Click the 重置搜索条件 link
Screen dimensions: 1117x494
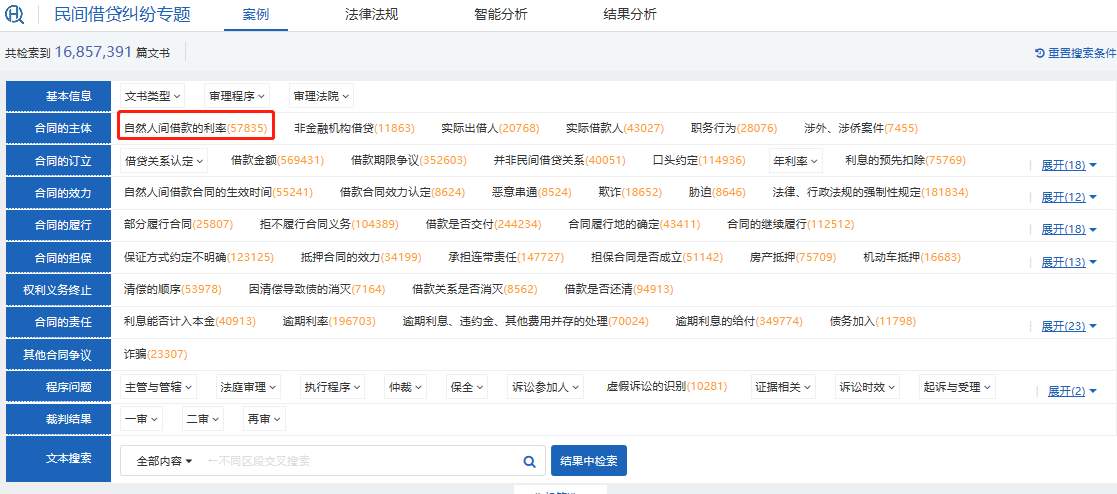pos(1081,53)
